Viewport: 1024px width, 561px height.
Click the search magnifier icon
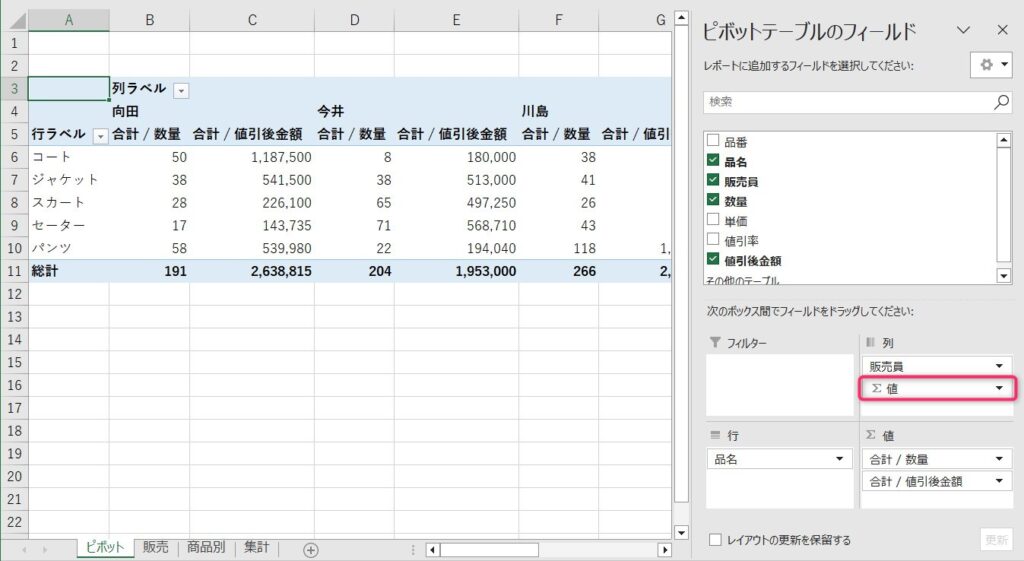1001,102
